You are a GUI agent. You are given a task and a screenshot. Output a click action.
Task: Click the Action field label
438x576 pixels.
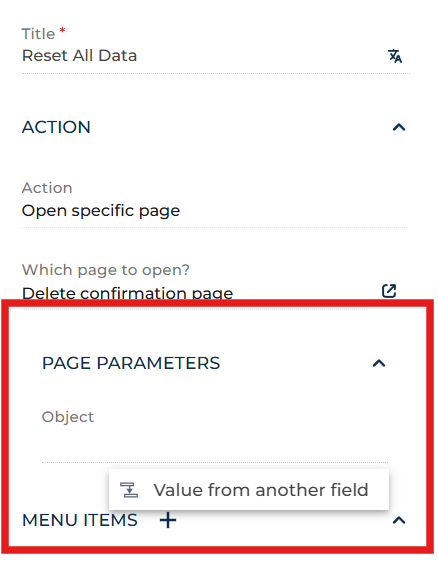(47, 188)
